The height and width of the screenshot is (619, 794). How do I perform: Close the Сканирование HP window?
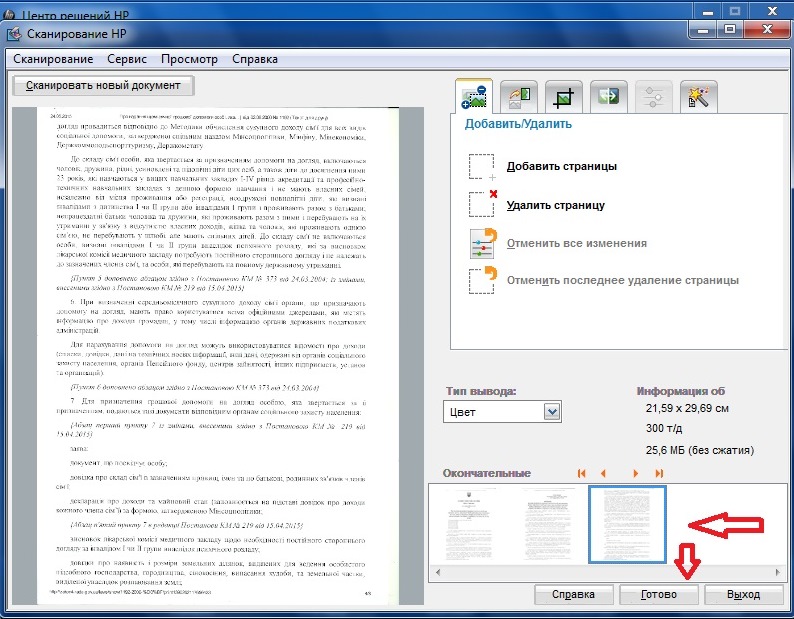tap(767, 30)
